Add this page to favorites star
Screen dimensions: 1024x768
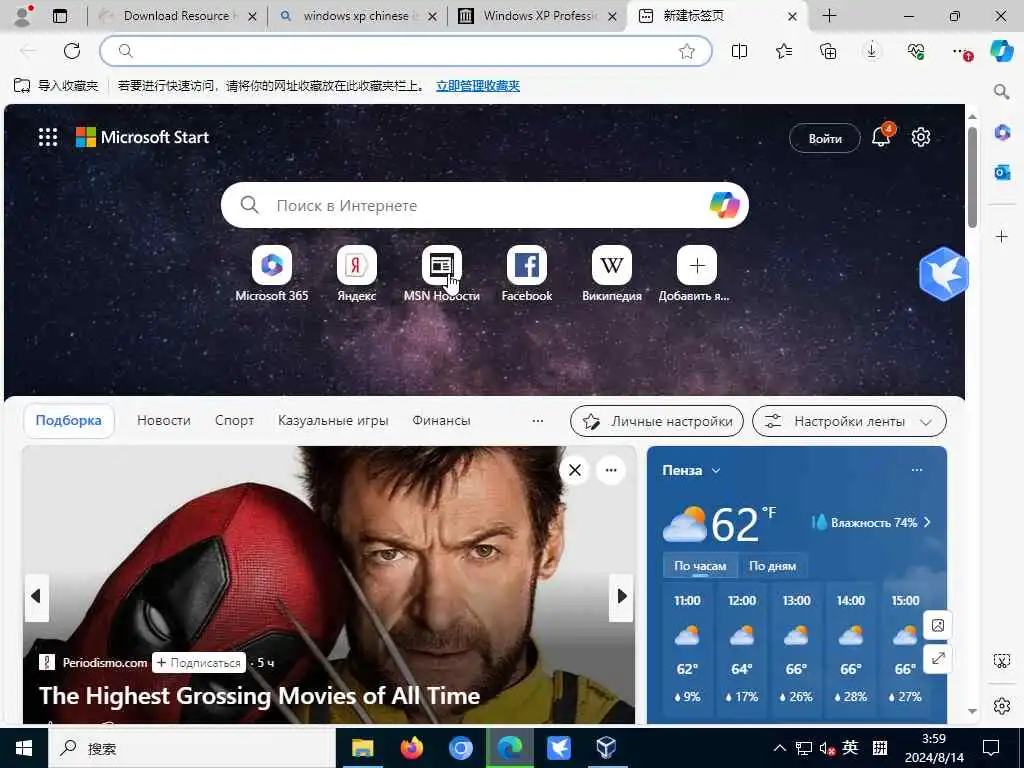click(x=686, y=51)
